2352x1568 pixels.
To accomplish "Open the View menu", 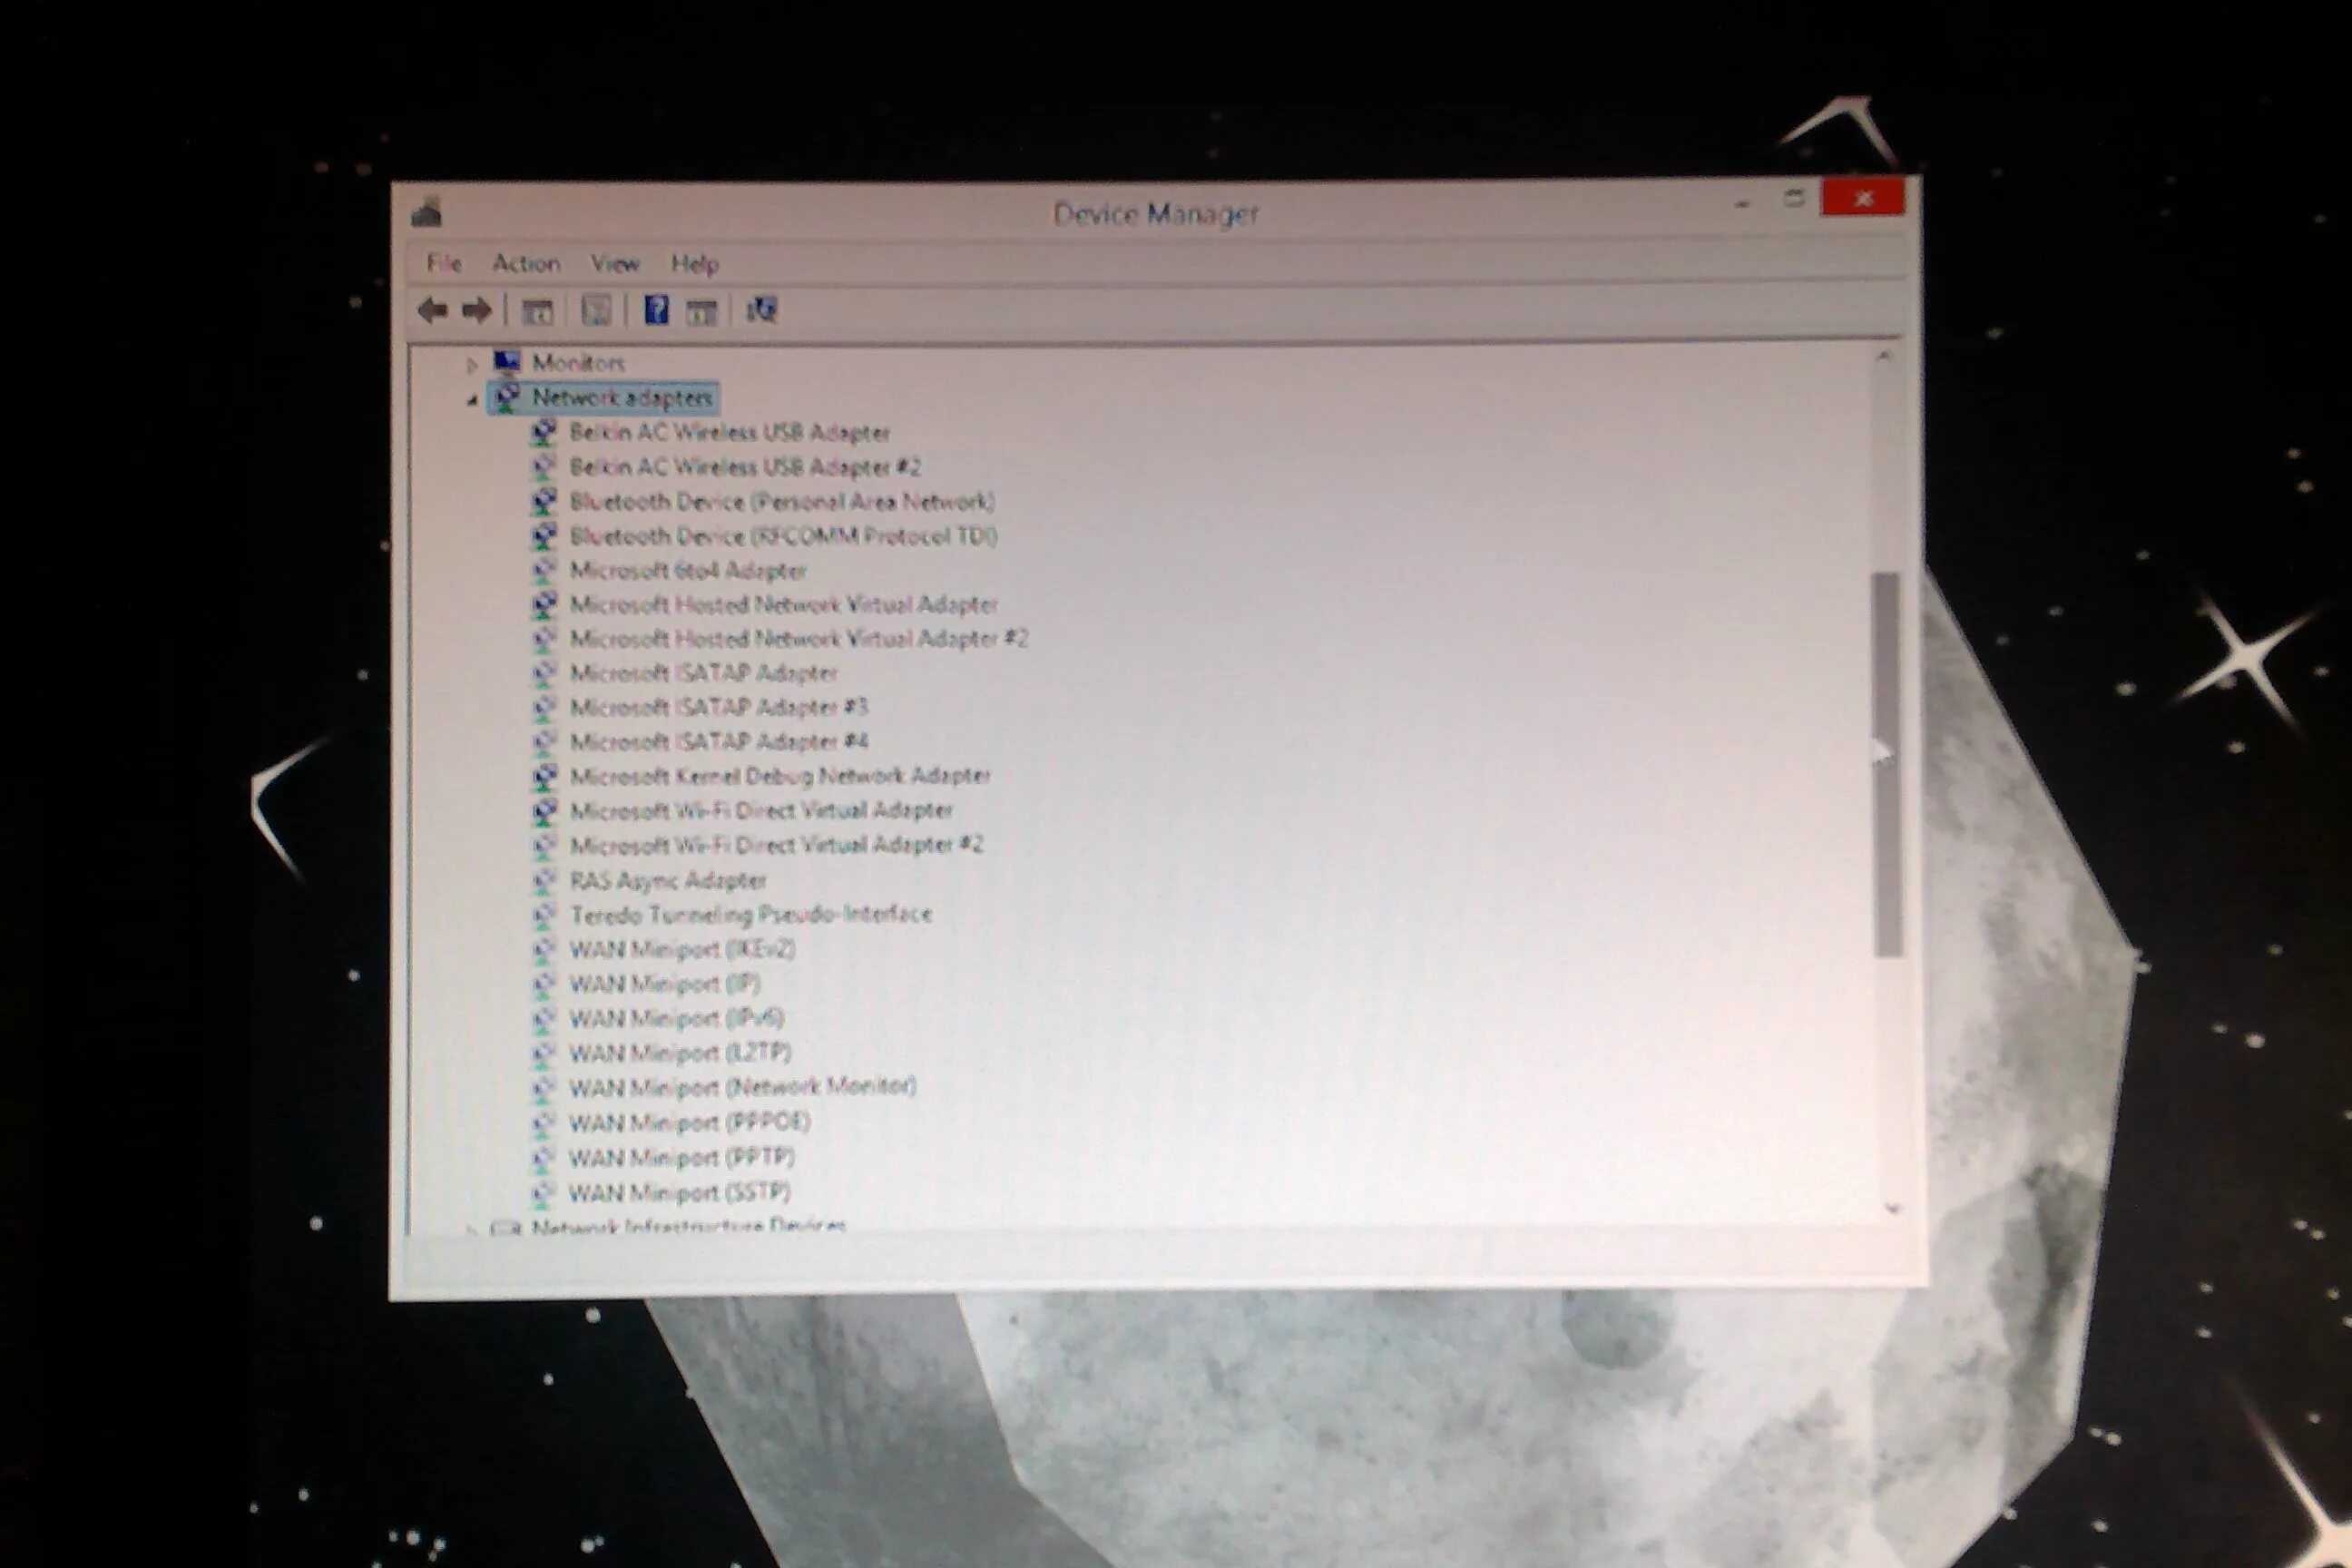I will click(x=614, y=264).
